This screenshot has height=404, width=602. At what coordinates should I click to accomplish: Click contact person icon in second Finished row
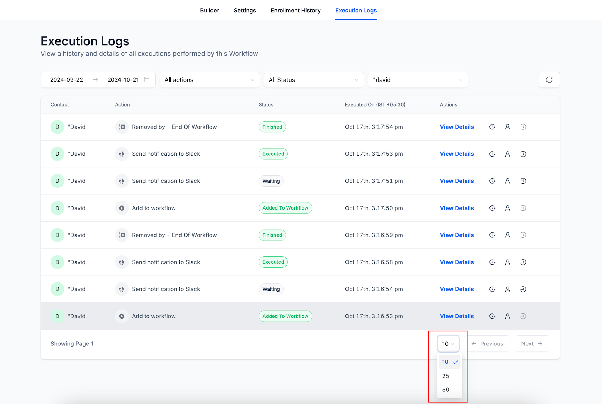tap(507, 235)
